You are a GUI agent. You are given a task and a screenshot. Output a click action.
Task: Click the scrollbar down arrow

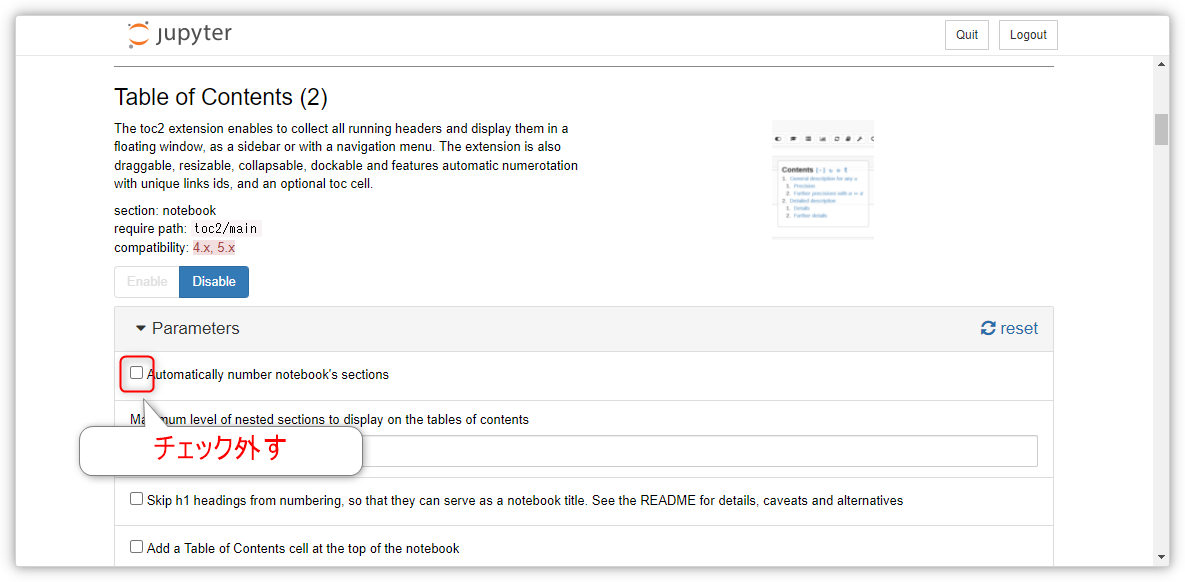pyautogui.click(x=1162, y=557)
